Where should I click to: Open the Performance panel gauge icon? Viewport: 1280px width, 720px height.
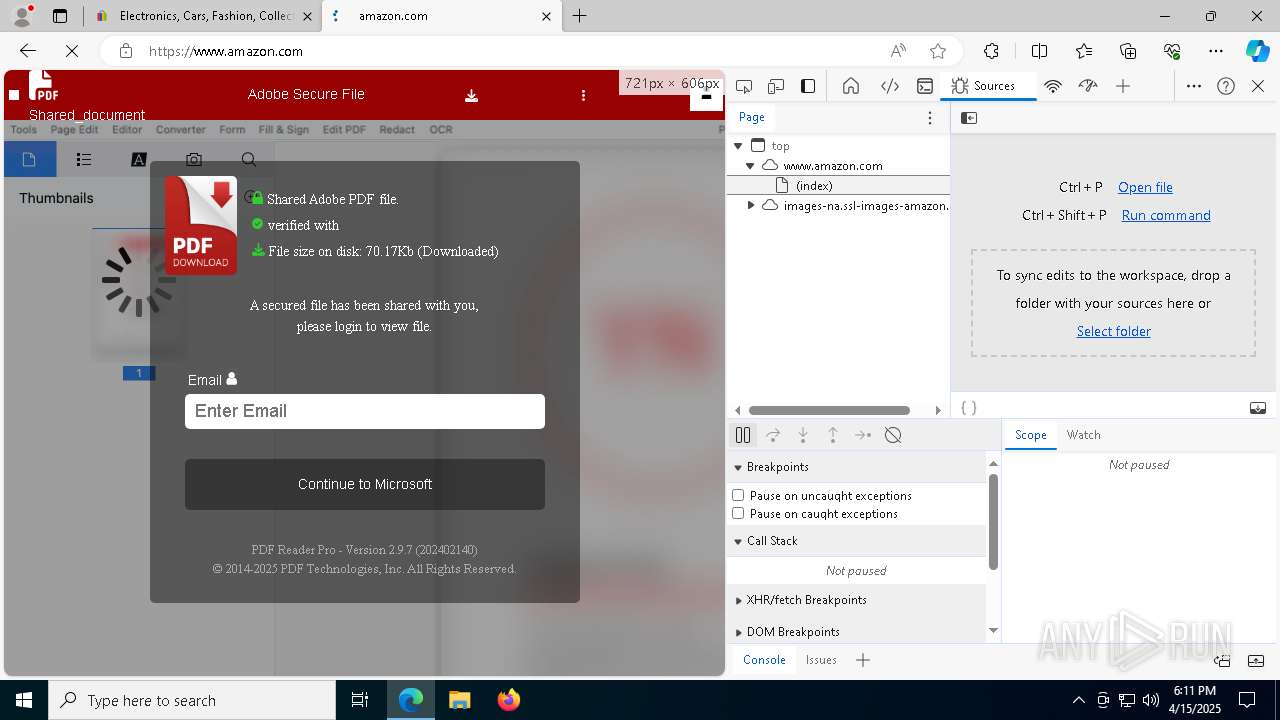(x=1088, y=86)
